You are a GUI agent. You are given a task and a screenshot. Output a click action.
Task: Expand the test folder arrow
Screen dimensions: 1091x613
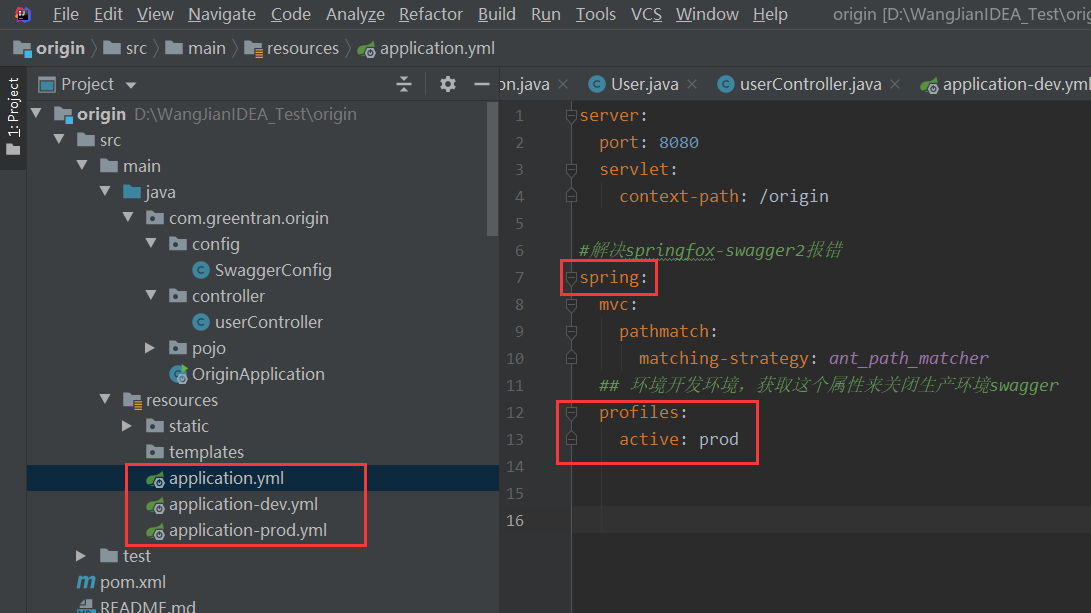pos(81,556)
